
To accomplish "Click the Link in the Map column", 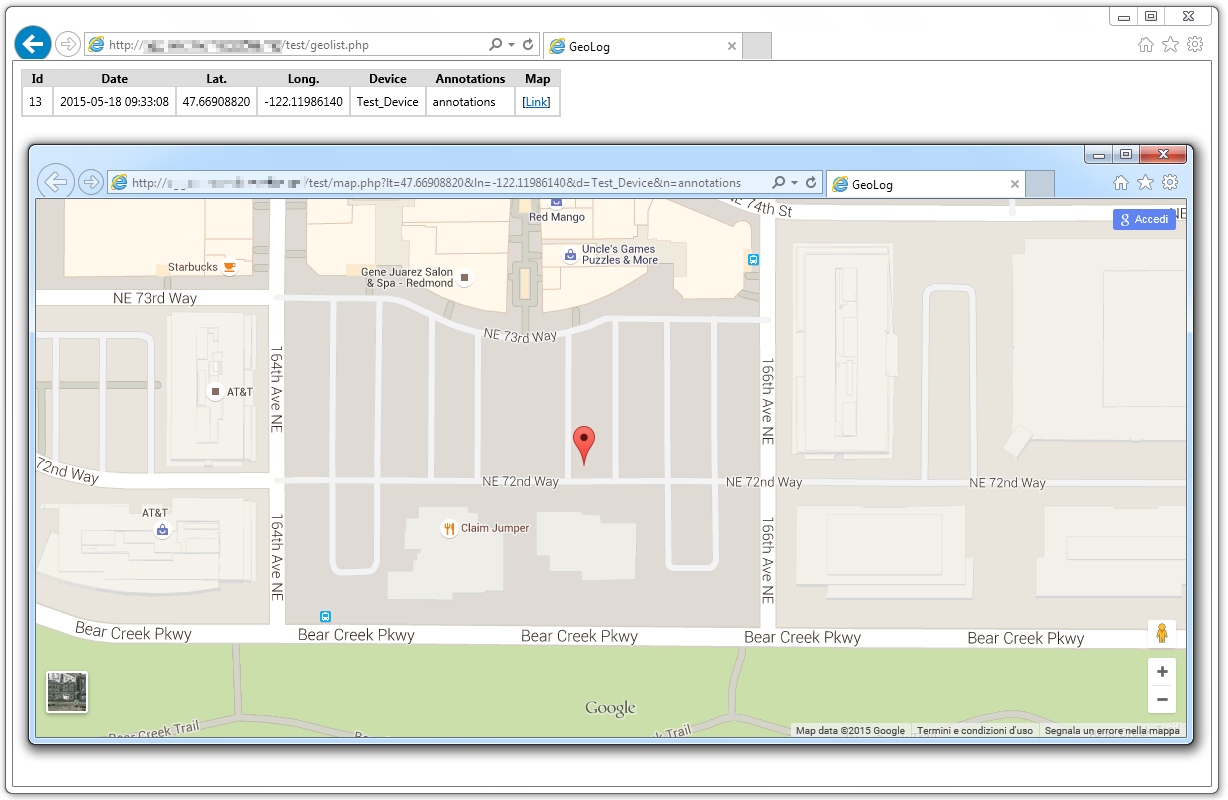I will tap(536, 102).
